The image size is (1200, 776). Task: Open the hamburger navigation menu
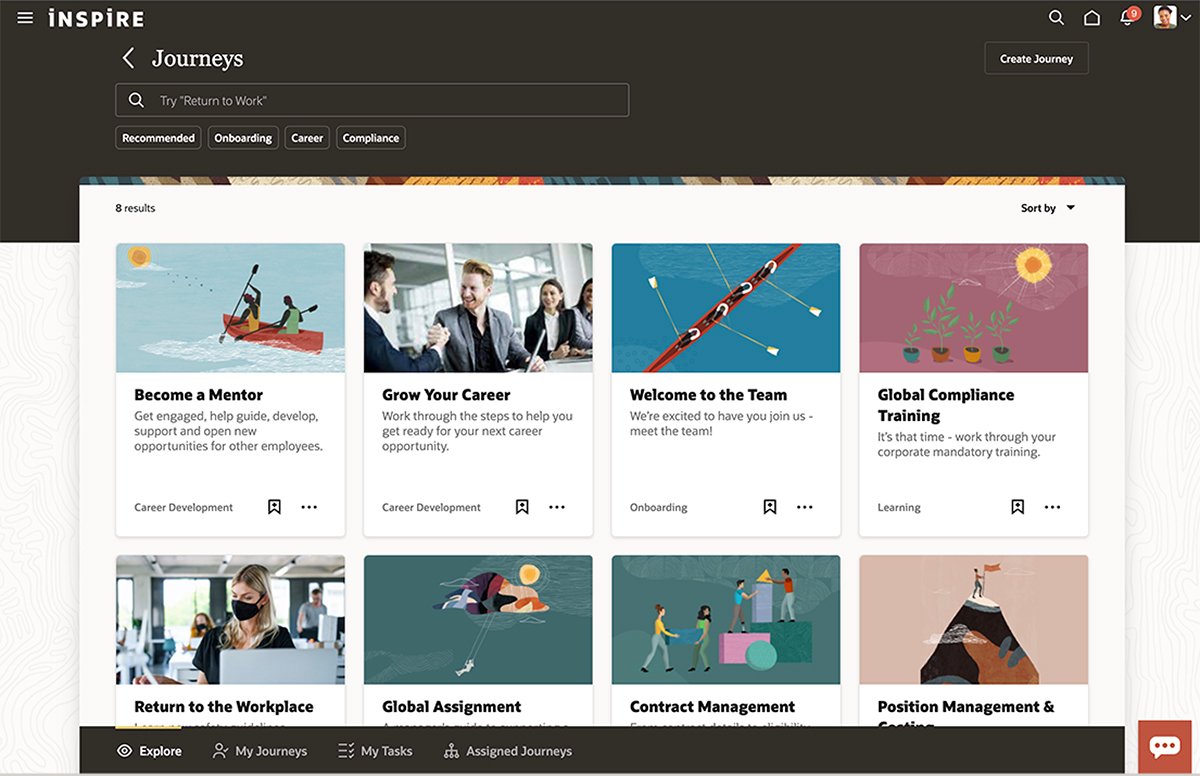[25, 17]
